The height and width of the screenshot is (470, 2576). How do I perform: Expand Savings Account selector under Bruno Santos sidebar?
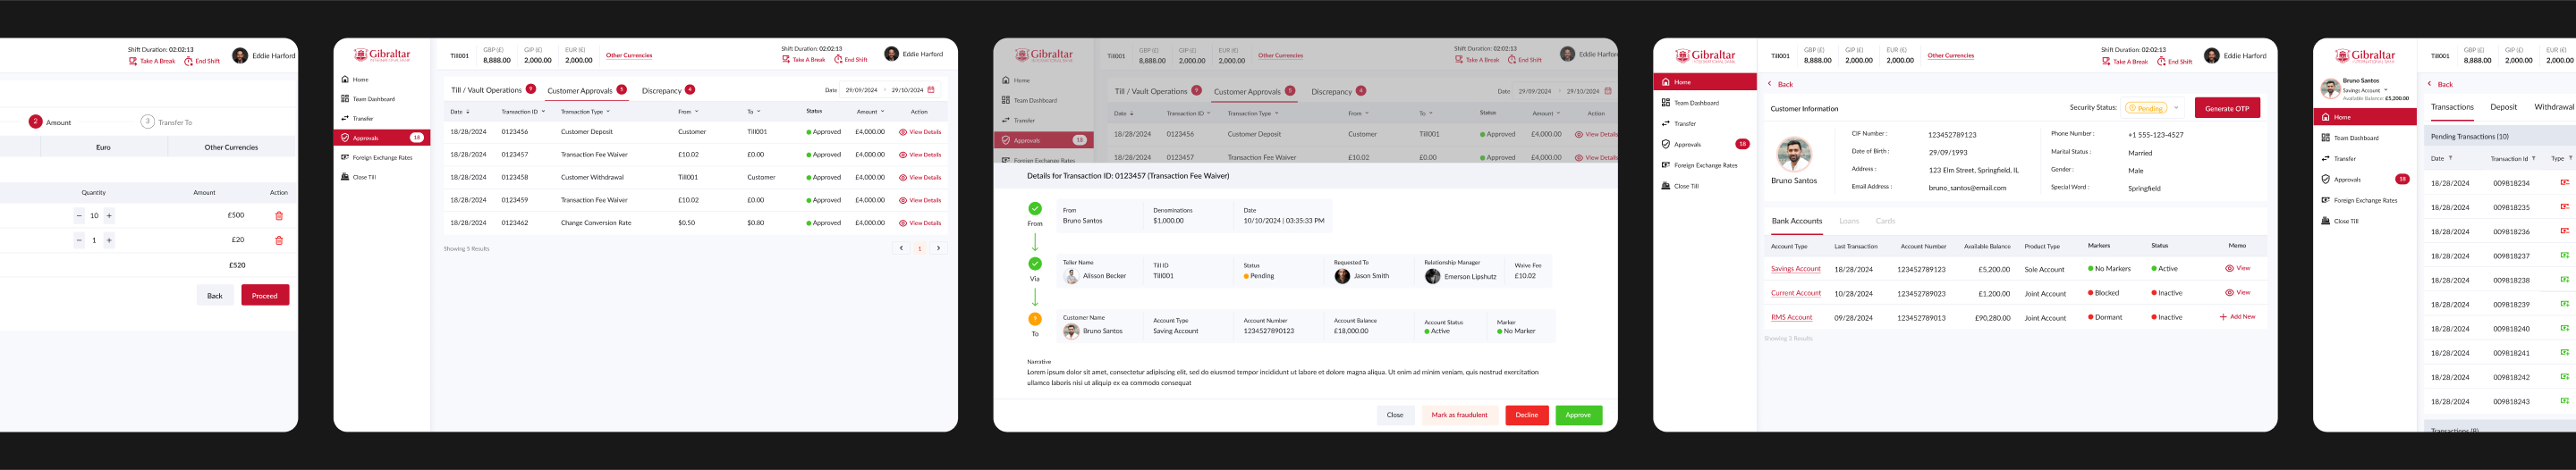pyautogui.click(x=2385, y=90)
